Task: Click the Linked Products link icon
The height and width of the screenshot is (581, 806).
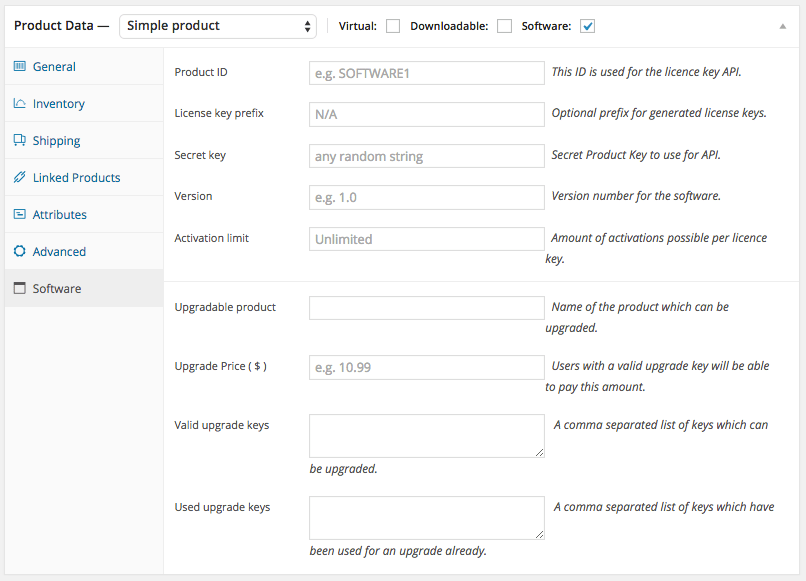Action: [20, 178]
